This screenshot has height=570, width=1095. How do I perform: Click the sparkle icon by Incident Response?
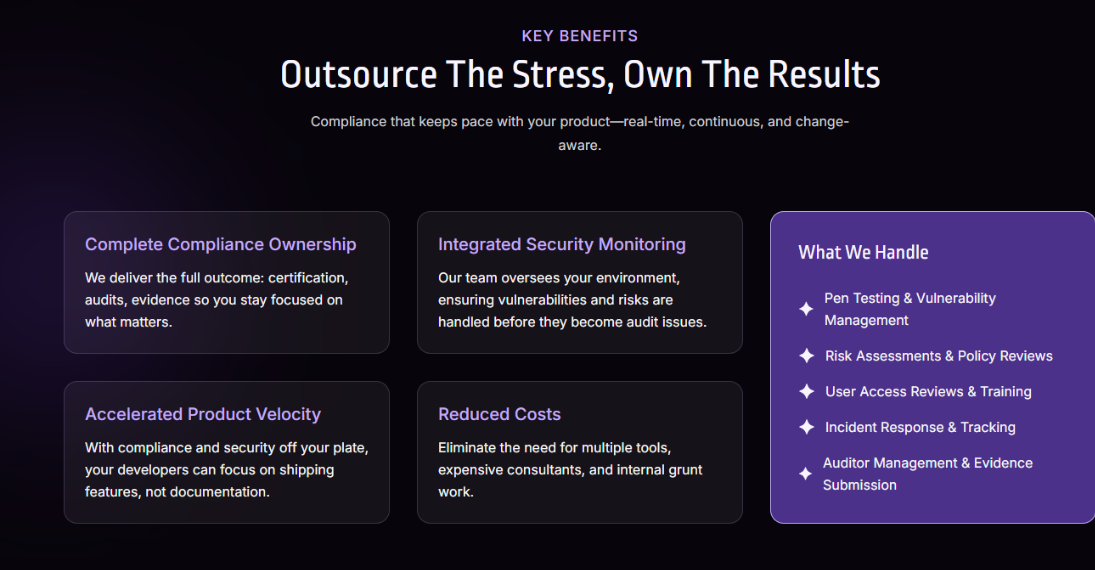[x=806, y=427]
